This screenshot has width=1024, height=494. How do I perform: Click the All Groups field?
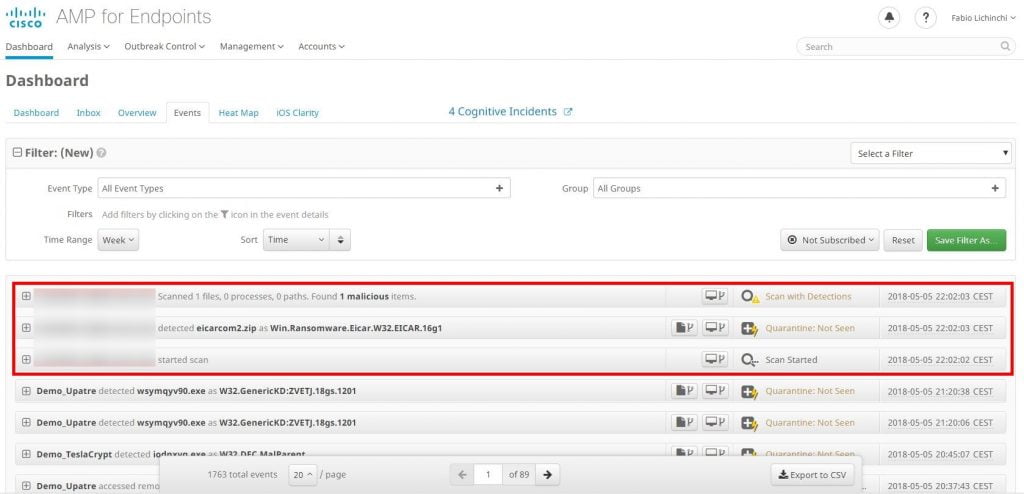coord(799,188)
